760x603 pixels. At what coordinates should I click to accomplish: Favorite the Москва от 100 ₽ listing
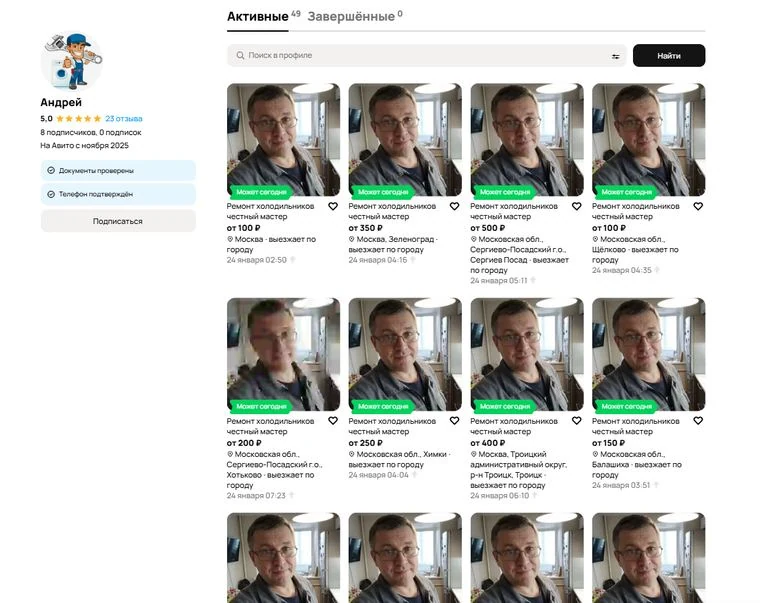333,206
